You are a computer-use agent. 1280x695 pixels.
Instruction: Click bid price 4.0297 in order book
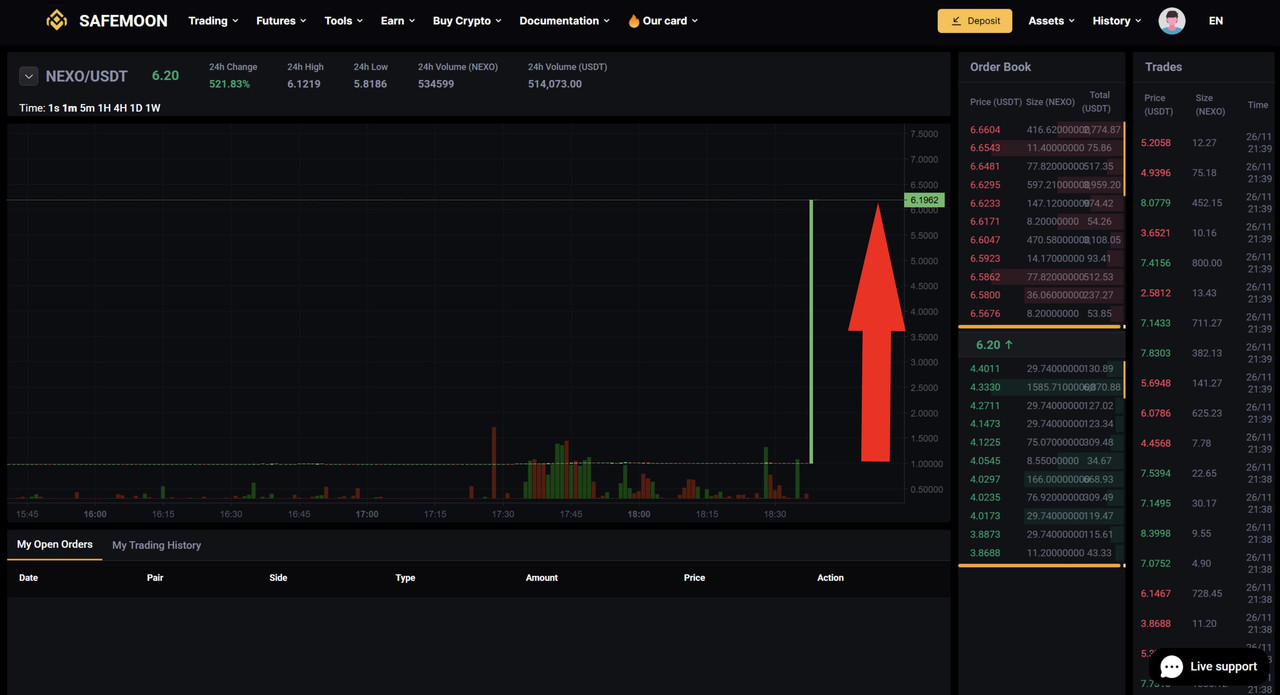tap(985, 480)
